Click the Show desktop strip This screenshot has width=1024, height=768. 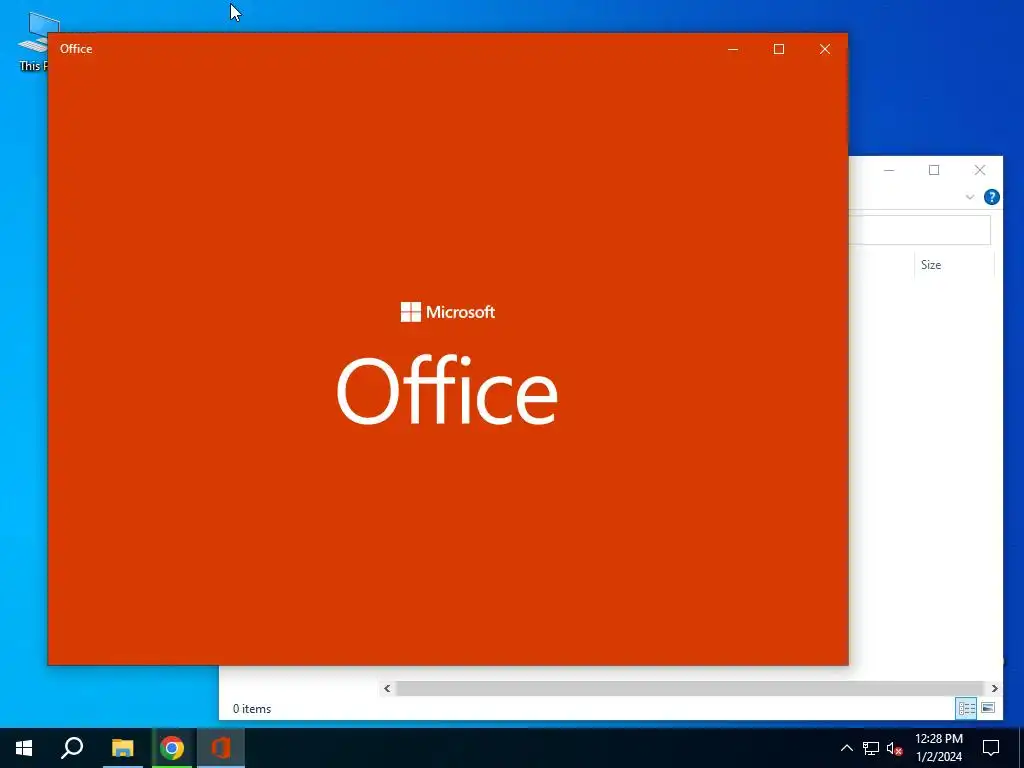coord(1021,748)
